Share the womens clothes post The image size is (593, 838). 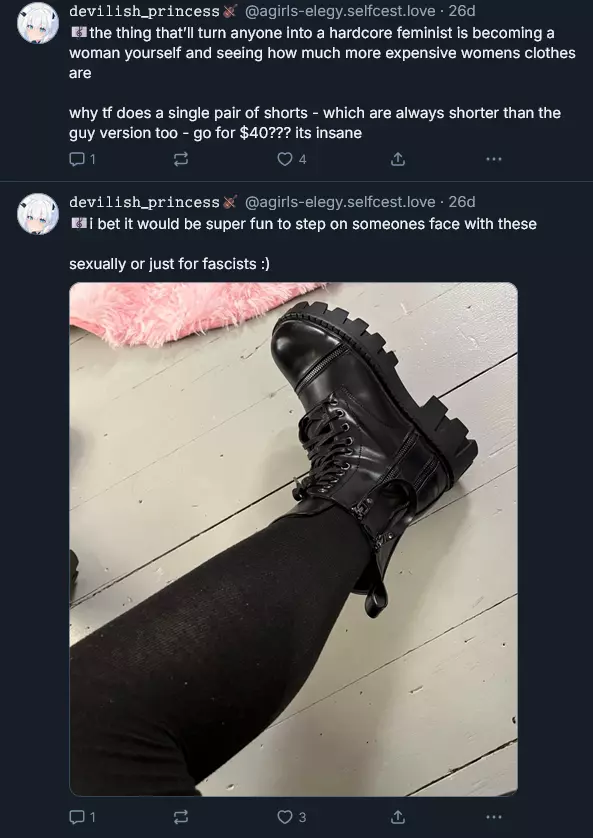click(397, 159)
